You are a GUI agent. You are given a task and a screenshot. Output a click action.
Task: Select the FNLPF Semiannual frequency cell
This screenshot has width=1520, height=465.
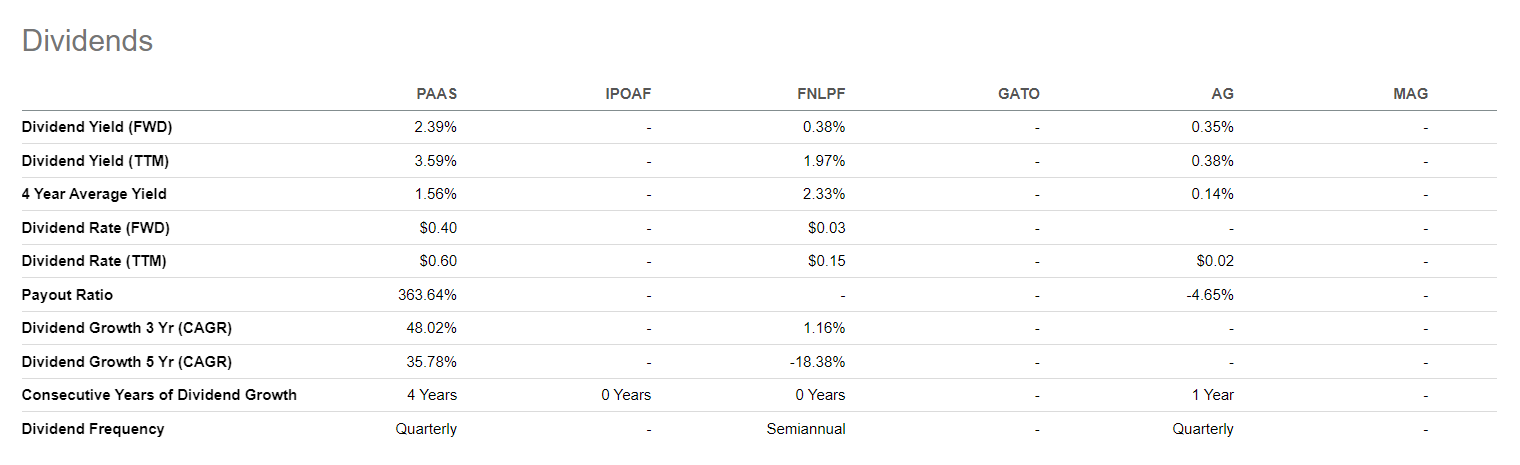(806, 429)
